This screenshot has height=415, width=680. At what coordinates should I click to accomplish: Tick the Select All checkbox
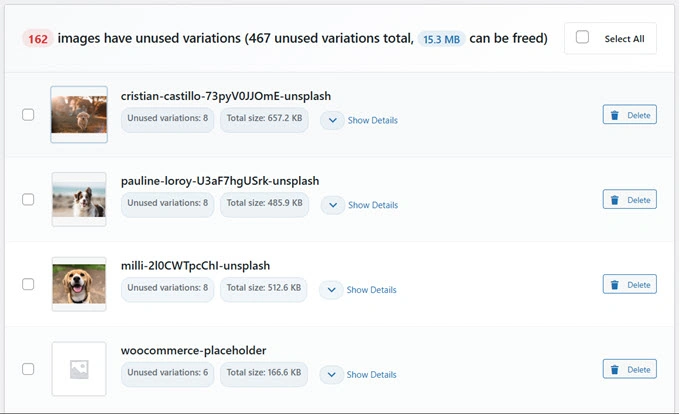click(x=583, y=38)
